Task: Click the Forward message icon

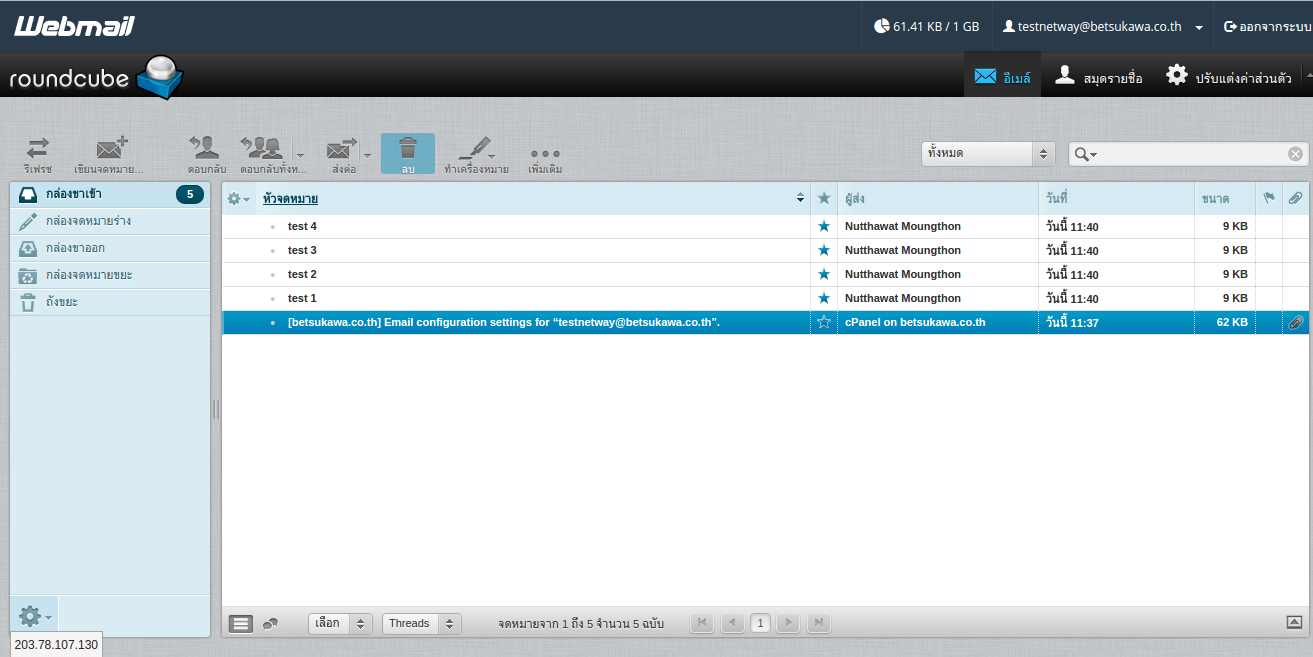Action: click(x=342, y=152)
